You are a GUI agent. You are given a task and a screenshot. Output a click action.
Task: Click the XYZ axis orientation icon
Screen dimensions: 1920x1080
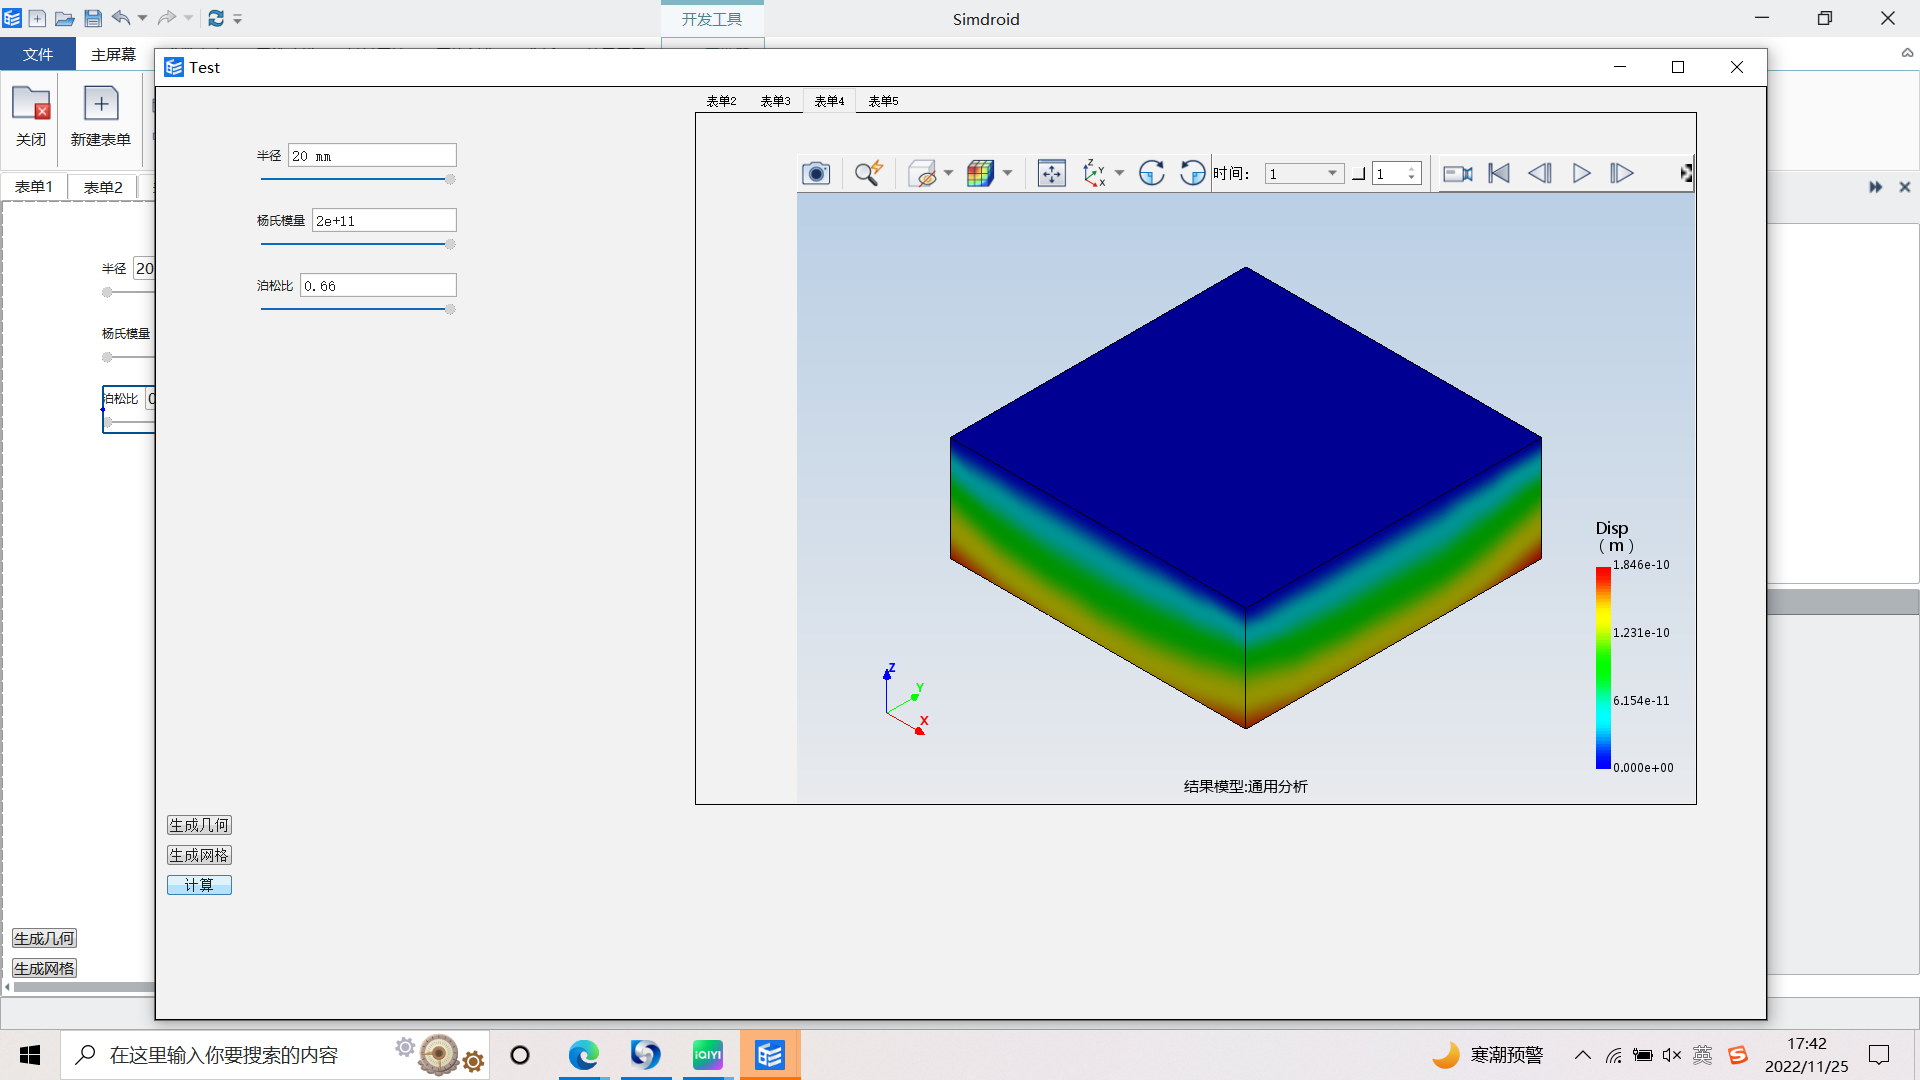pyautogui.click(x=1094, y=174)
